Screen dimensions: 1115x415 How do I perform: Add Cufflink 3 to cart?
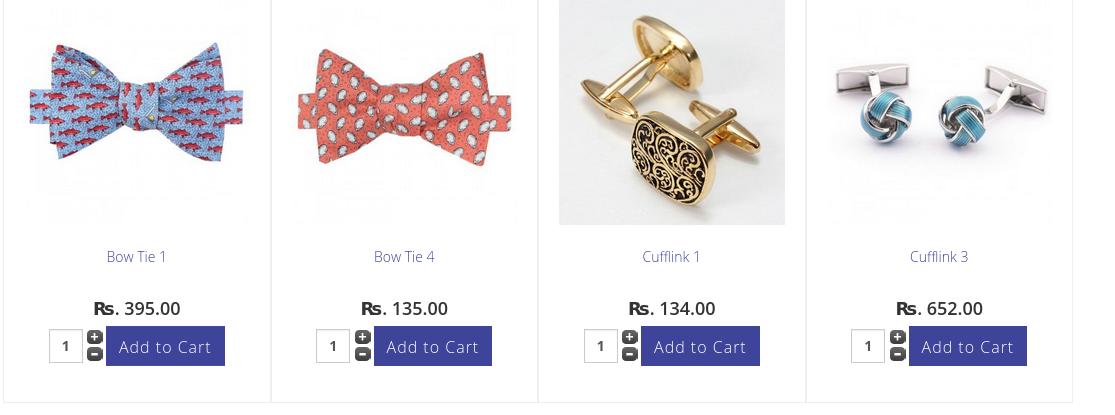(967, 347)
